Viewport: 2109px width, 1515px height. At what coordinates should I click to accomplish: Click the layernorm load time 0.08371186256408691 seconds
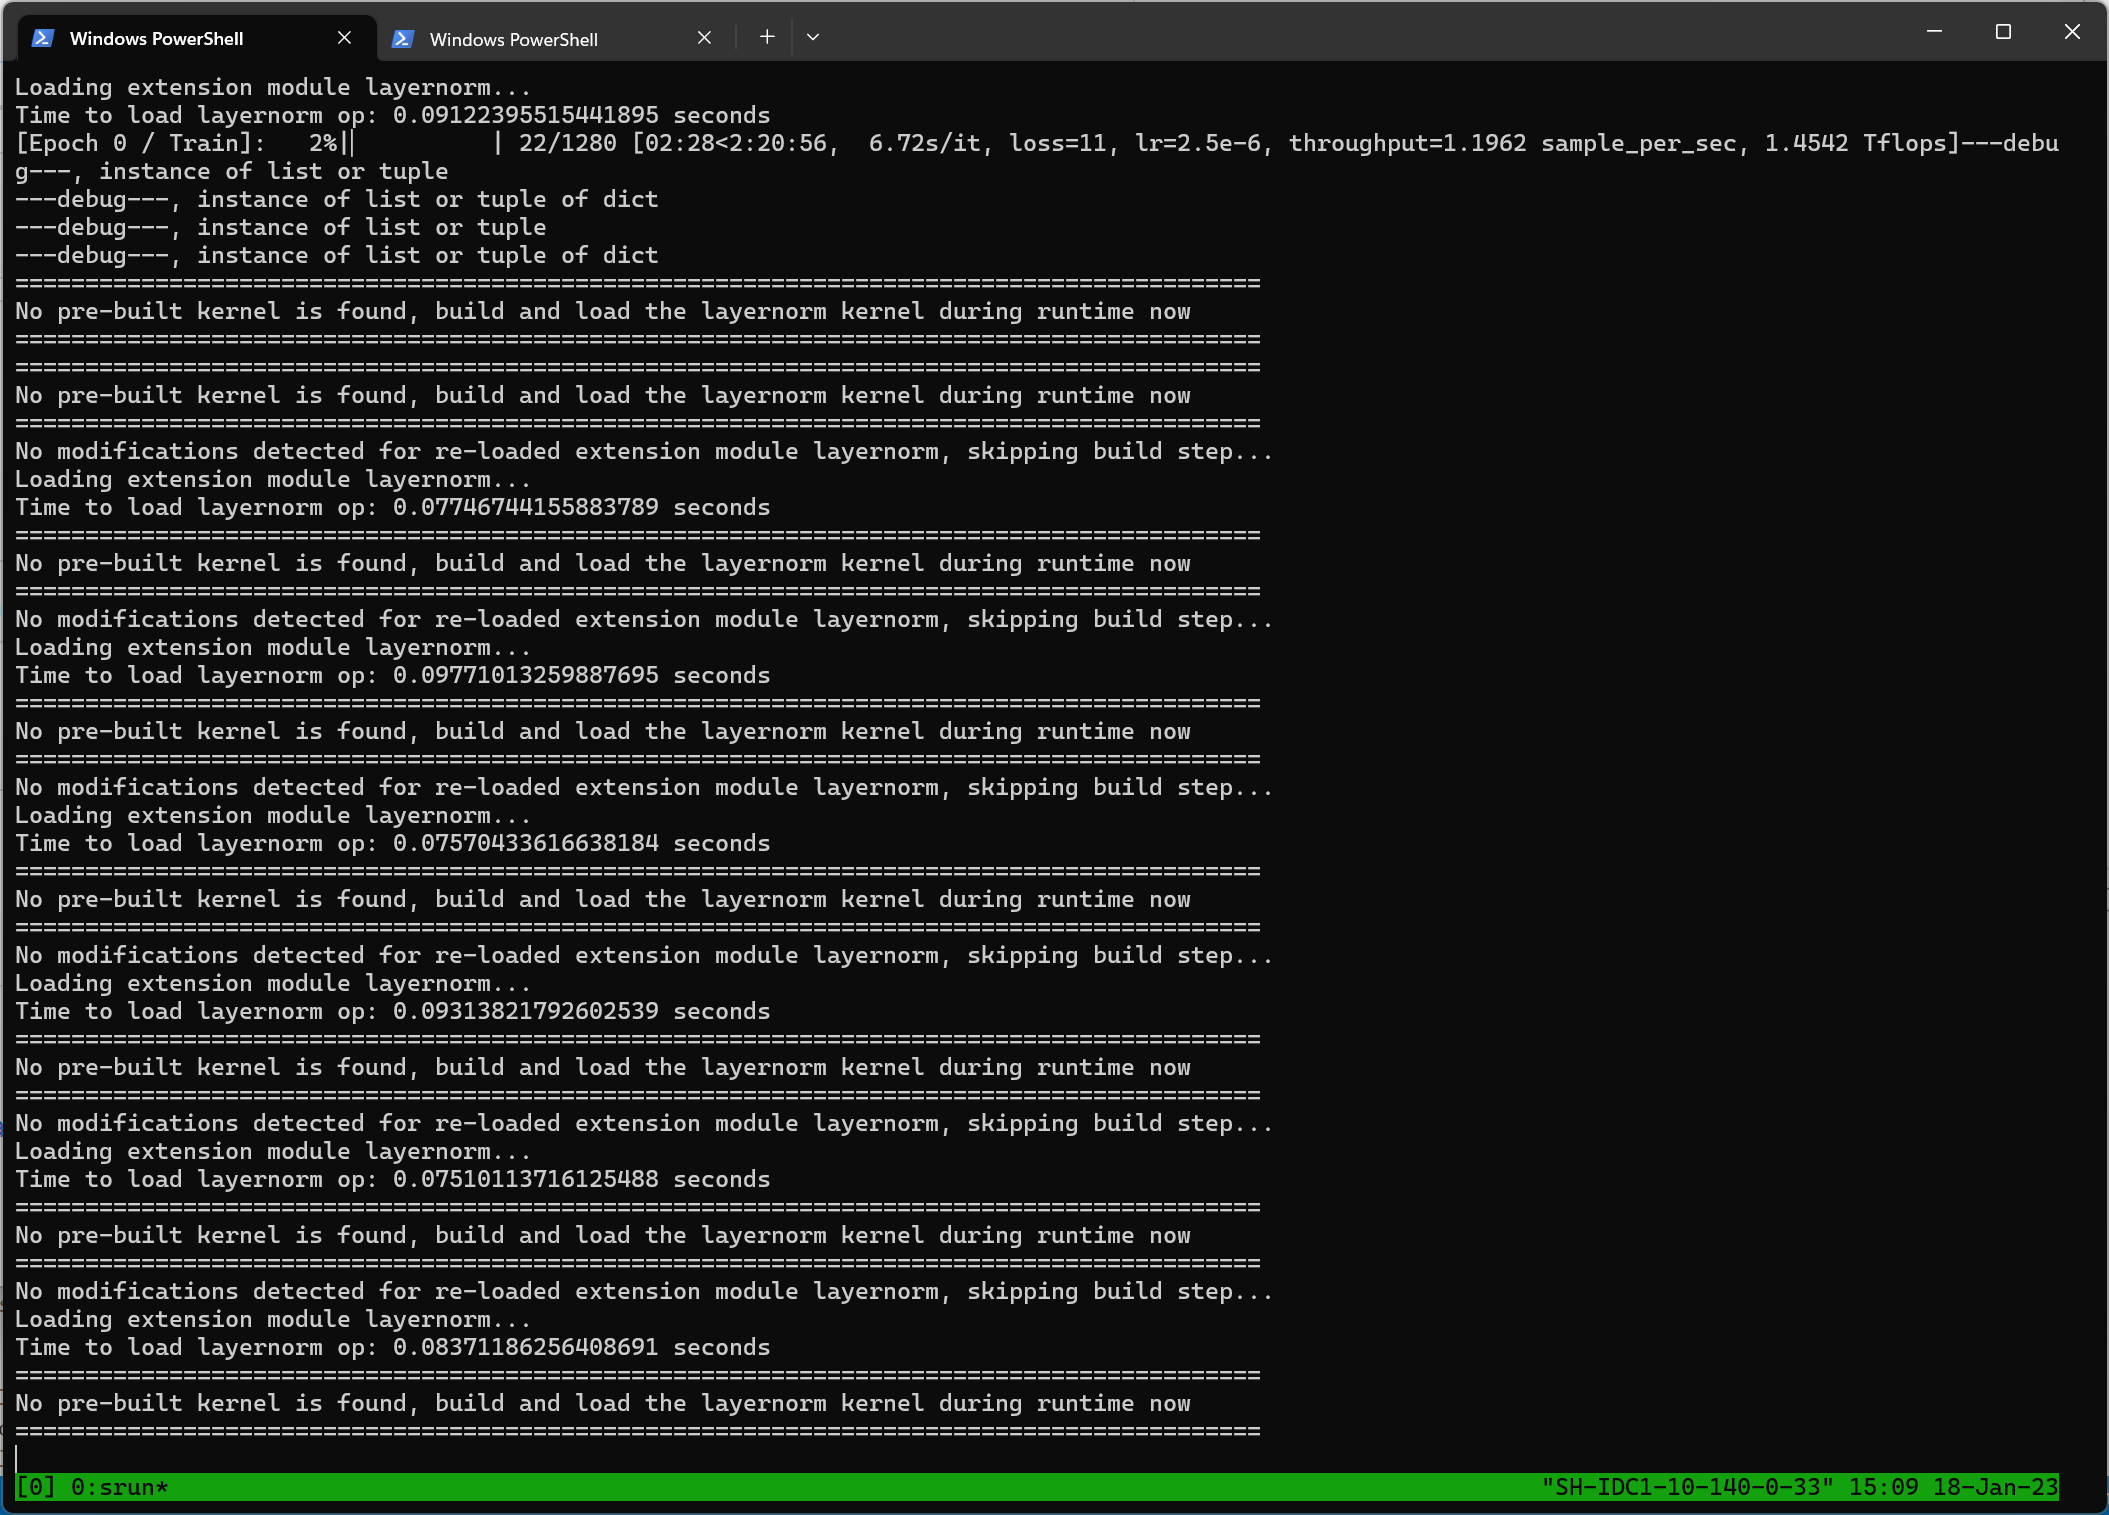point(524,1347)
